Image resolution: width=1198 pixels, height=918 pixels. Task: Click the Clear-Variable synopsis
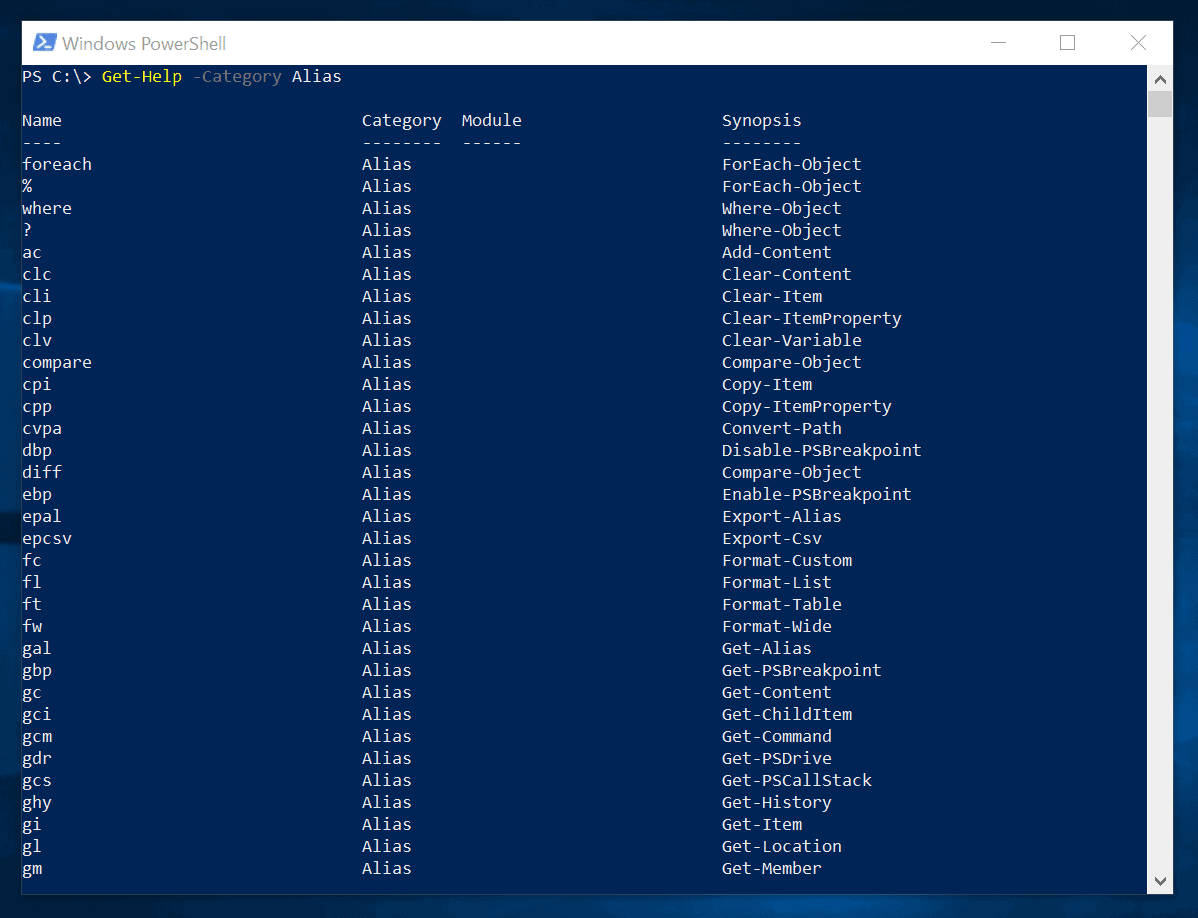pos(792,340)
